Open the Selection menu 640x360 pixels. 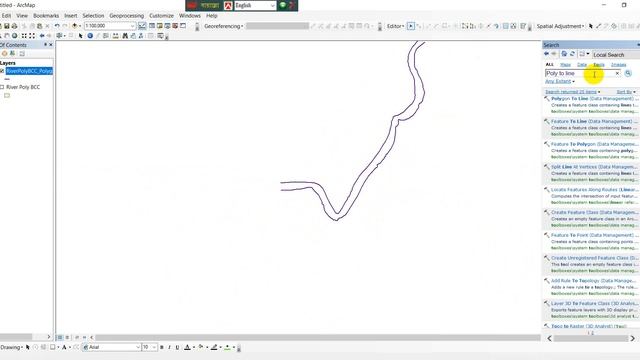pyautogui.click(x=93, y=16)
